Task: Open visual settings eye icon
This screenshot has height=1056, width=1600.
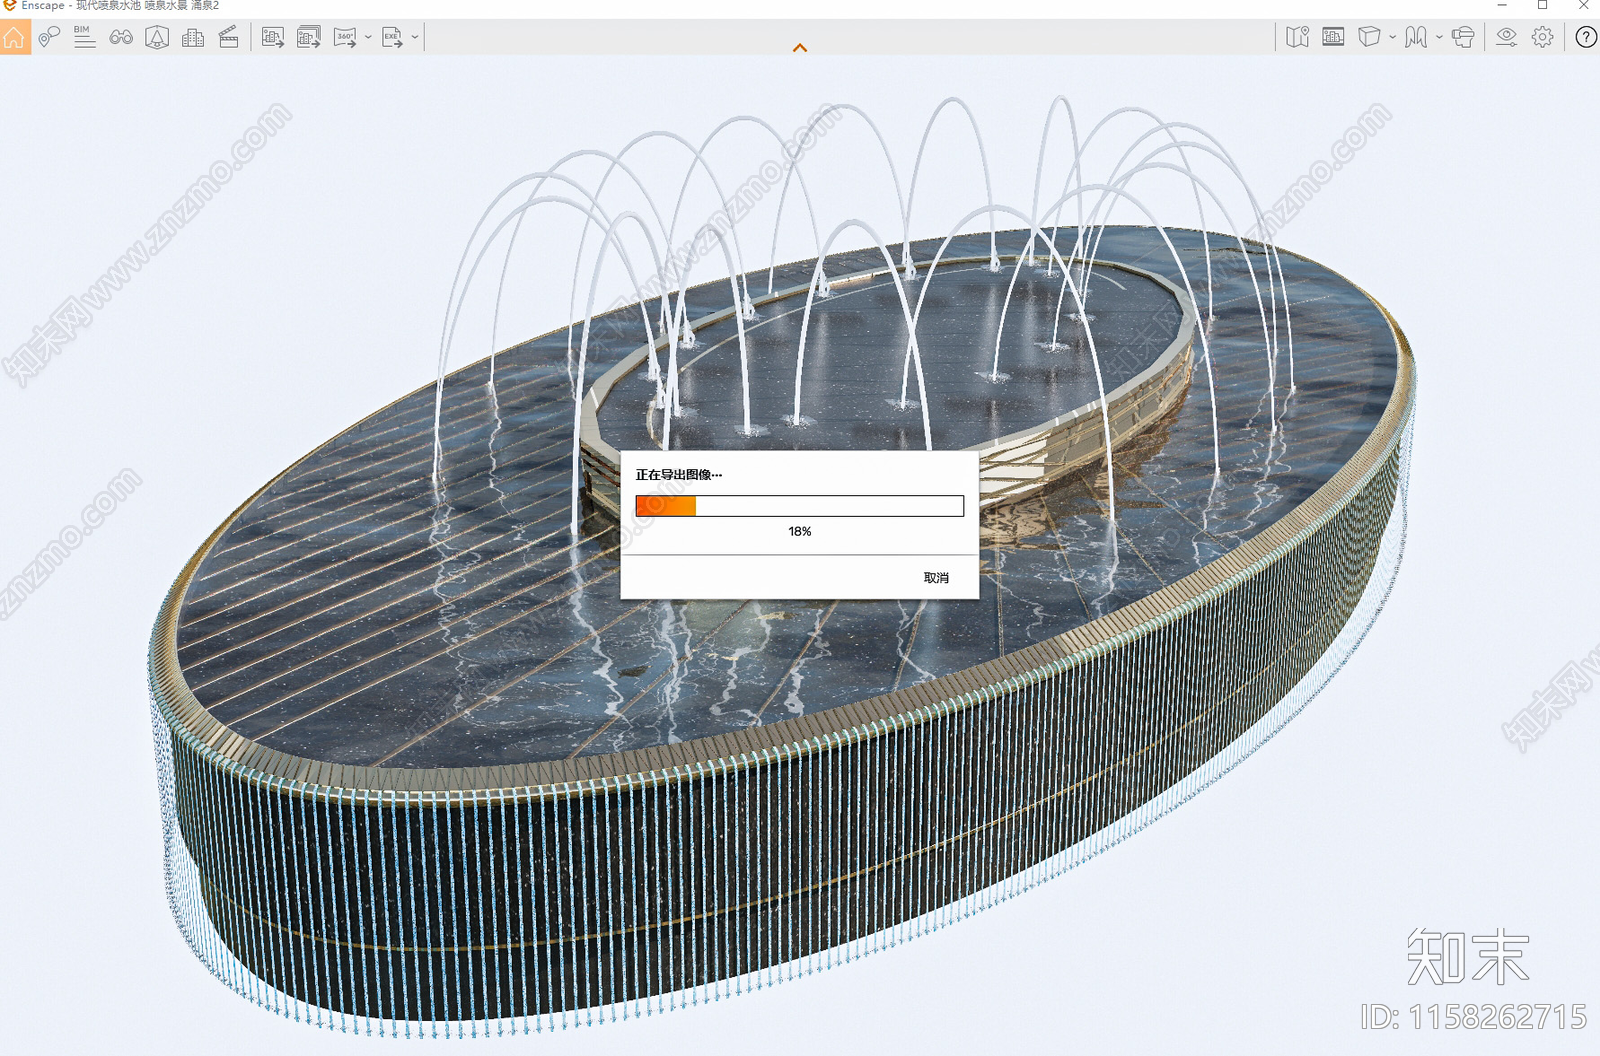Action: 1507,38
